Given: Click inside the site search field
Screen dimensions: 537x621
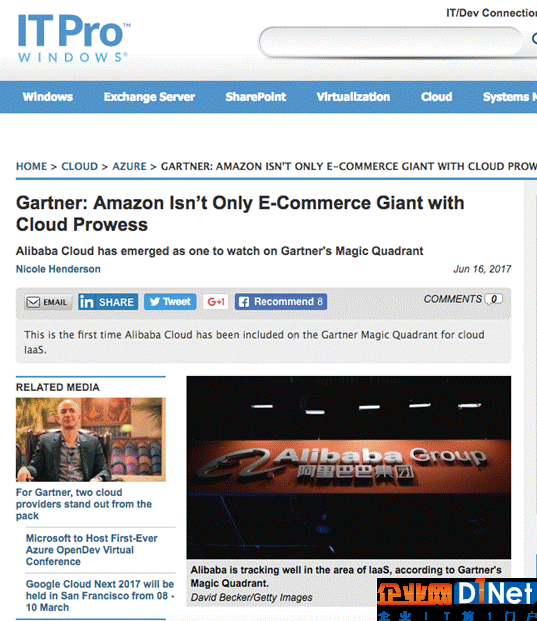Looking at the screenshot, I should click(391, 41).
